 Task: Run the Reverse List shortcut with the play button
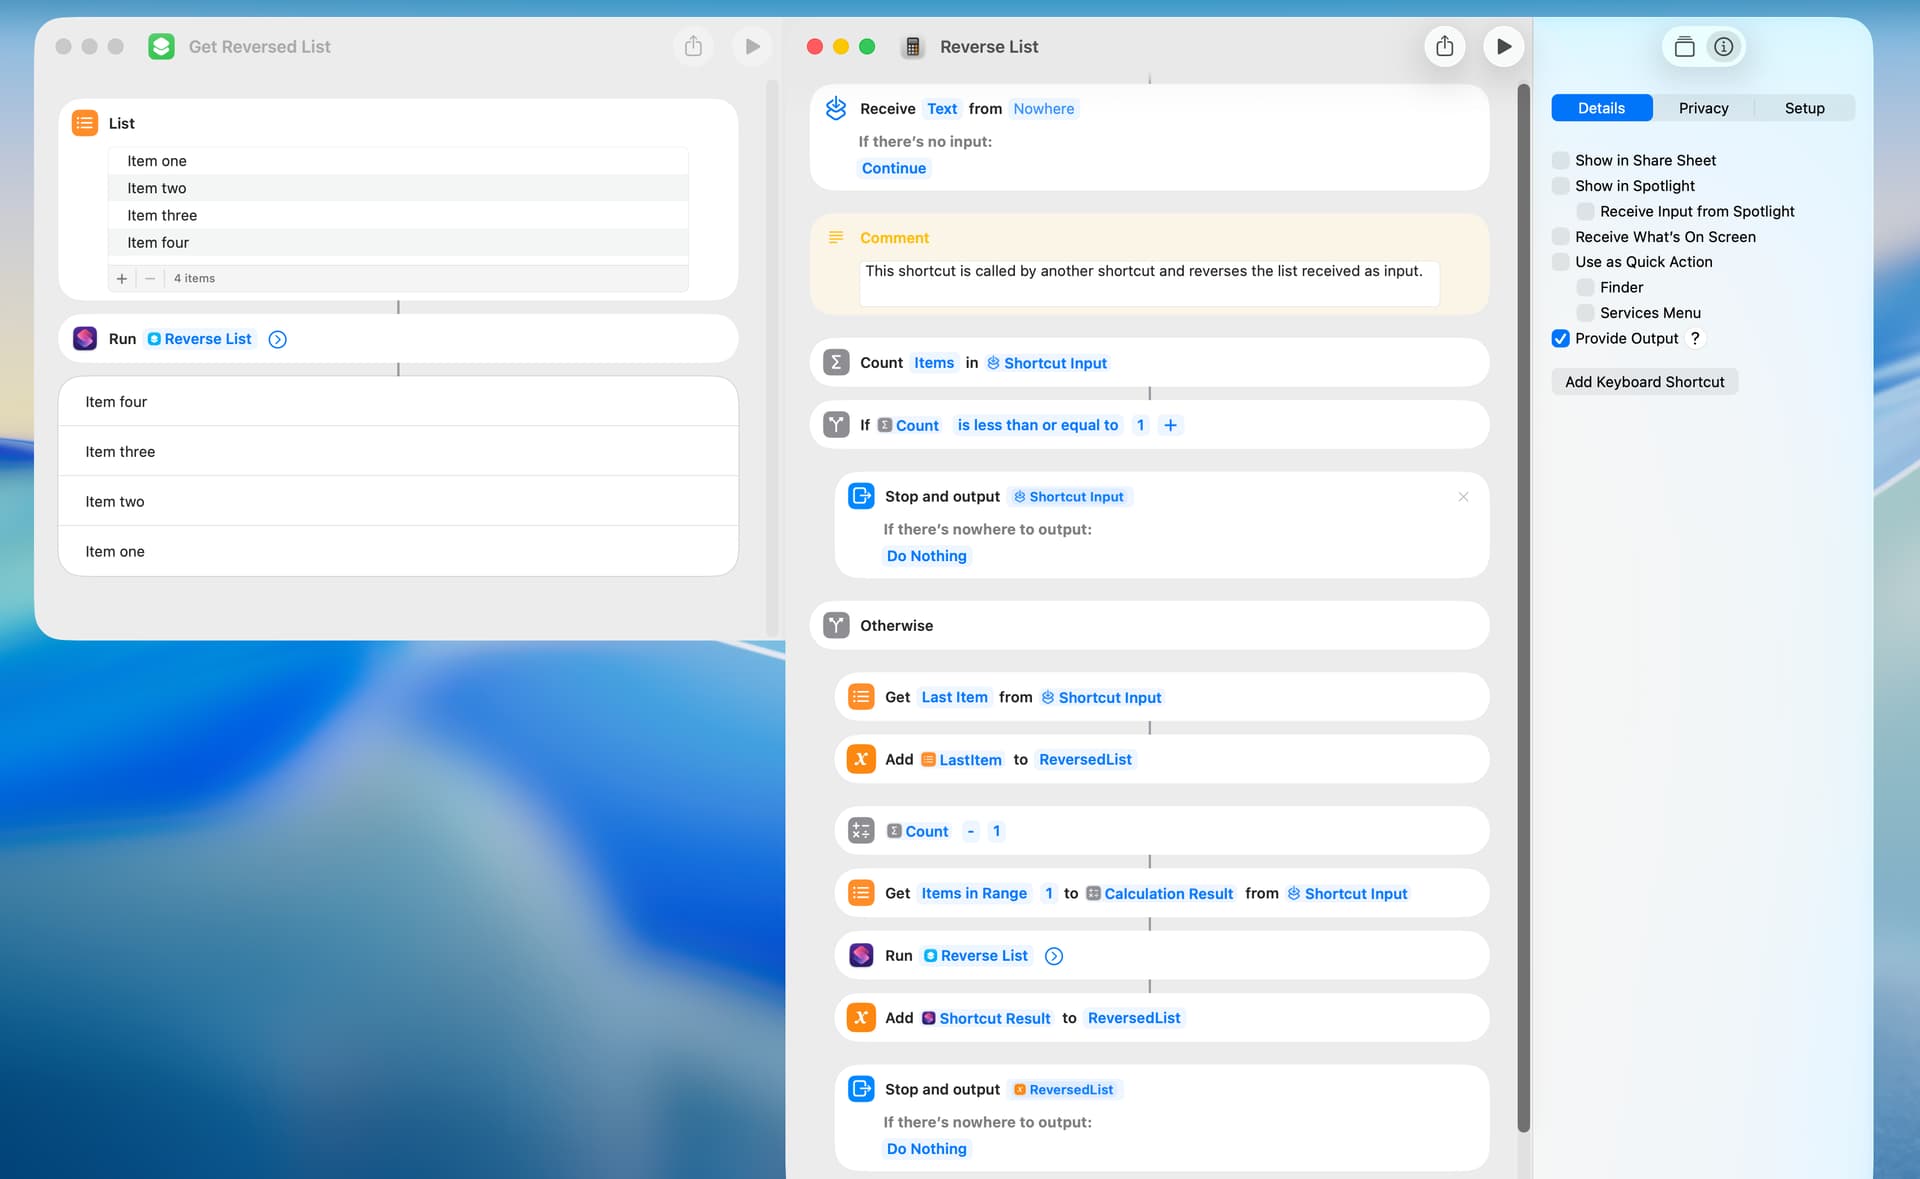tap(1503, 46)
